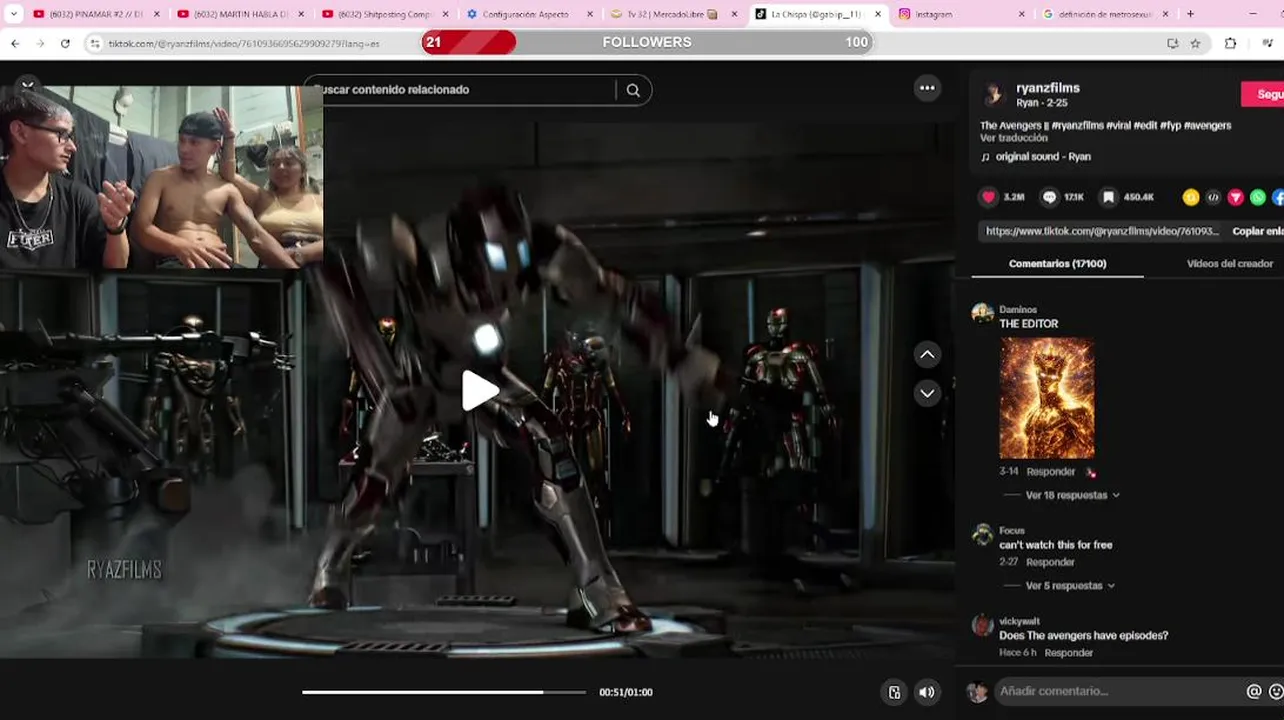Click the original sound music note
Viewport: 1284px width, 720px height.
click(985, 157)
